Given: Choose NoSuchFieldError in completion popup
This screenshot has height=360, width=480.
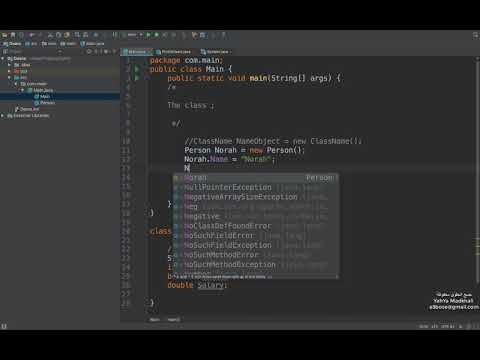Looking at the screenshot, I should click(256, 236).
